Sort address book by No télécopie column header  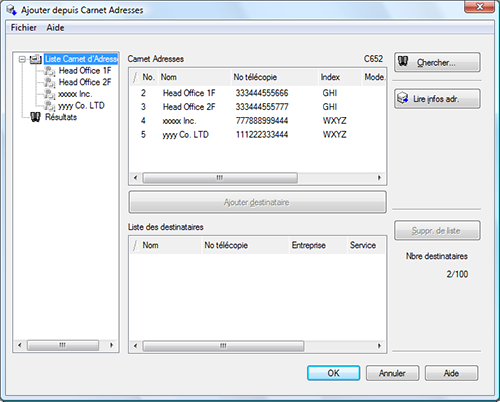274,77
